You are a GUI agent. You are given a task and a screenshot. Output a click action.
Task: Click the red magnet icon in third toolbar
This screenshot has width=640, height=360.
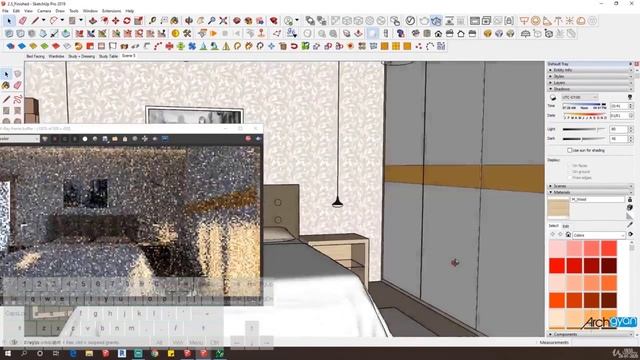294,46
